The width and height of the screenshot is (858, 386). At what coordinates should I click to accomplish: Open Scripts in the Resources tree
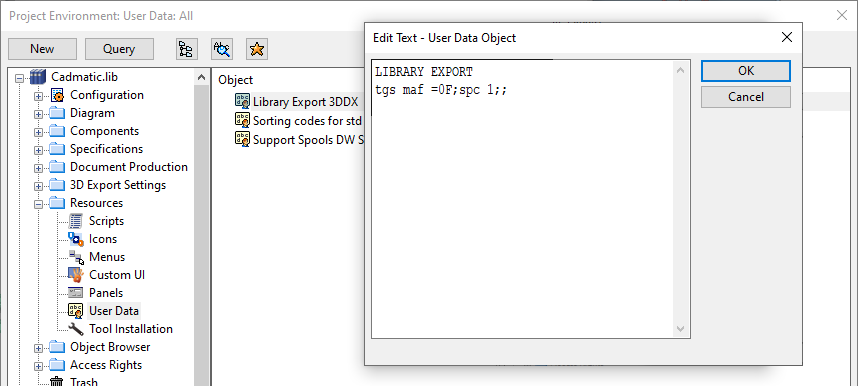pos(106,221)
